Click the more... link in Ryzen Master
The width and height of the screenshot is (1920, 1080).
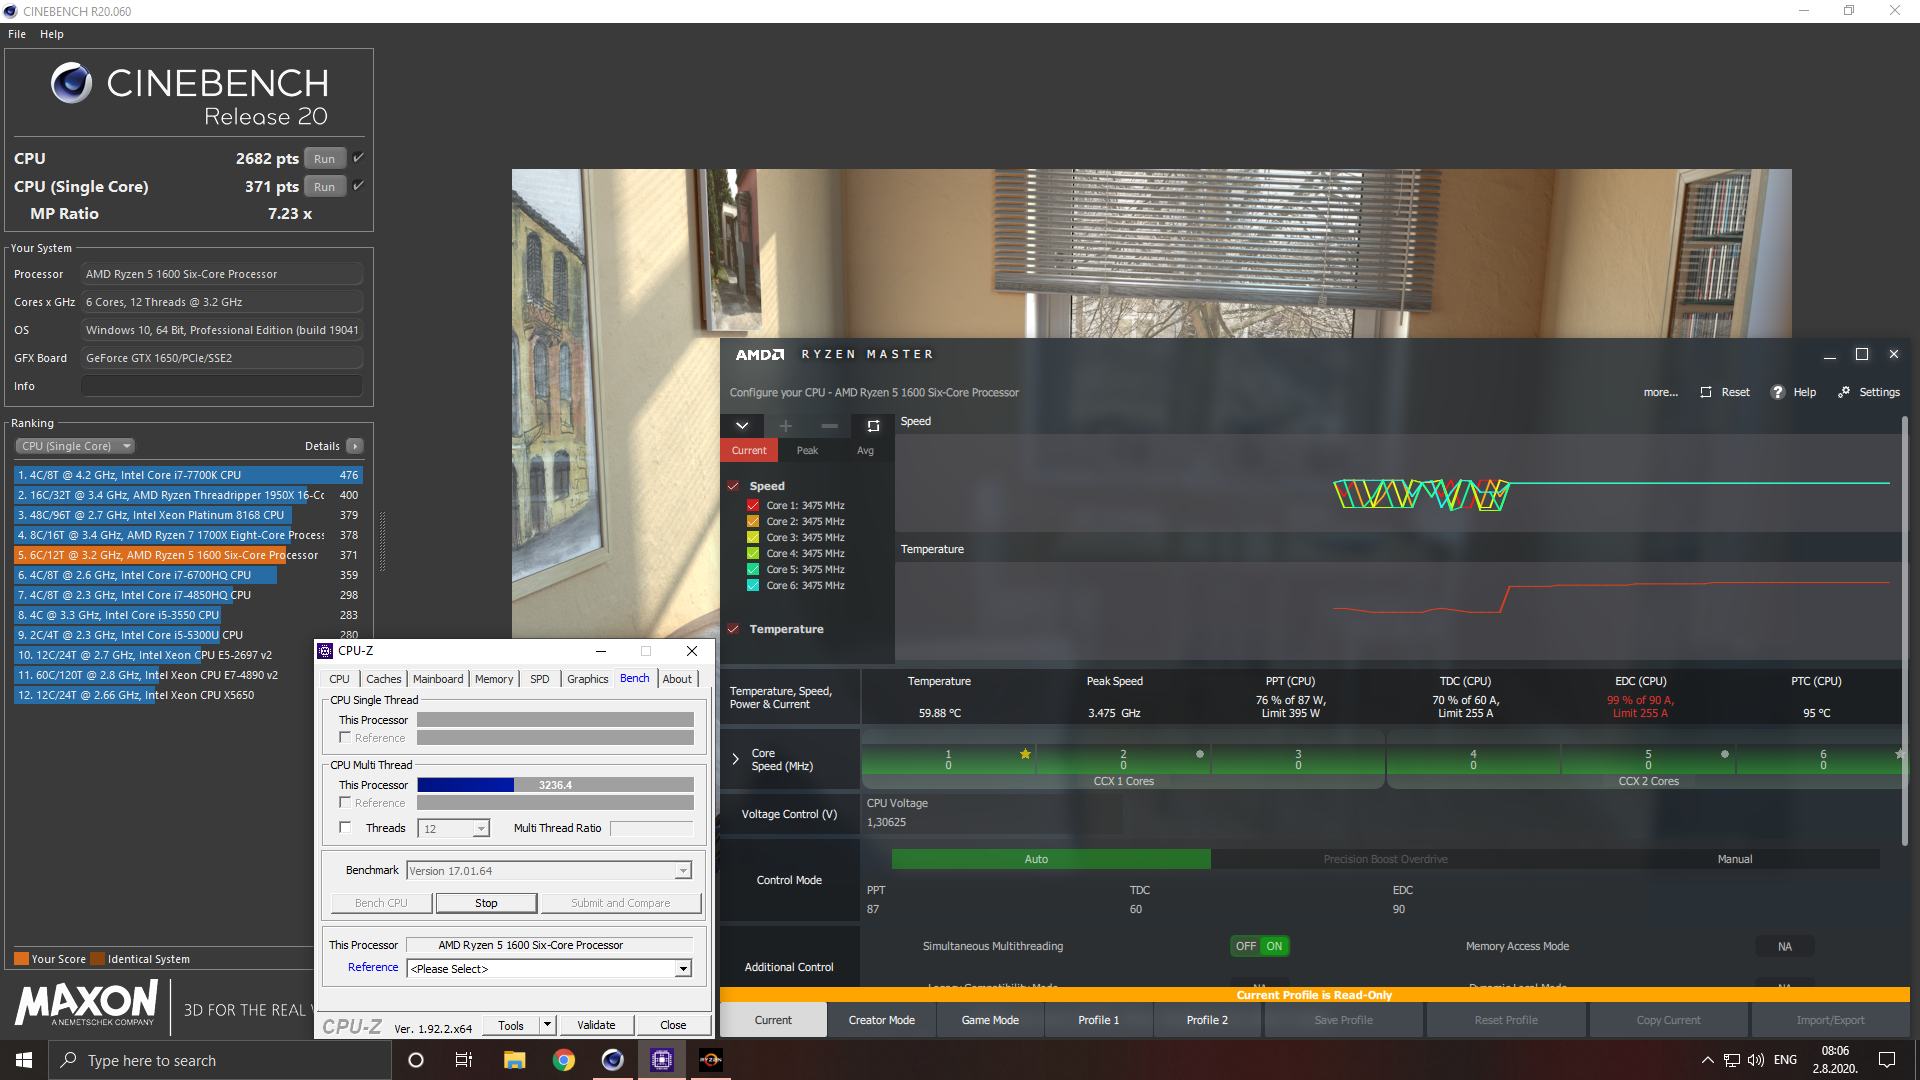coord(1659,390)
